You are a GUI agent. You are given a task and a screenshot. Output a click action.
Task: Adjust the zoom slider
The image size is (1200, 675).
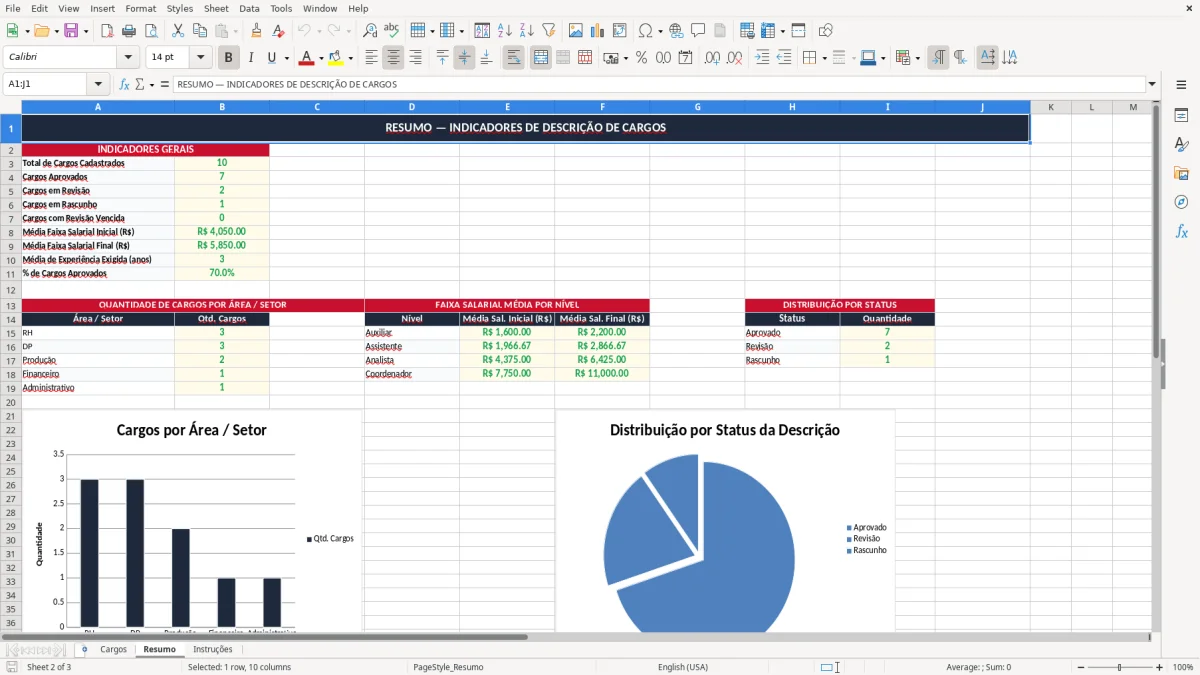point(1120,667)
